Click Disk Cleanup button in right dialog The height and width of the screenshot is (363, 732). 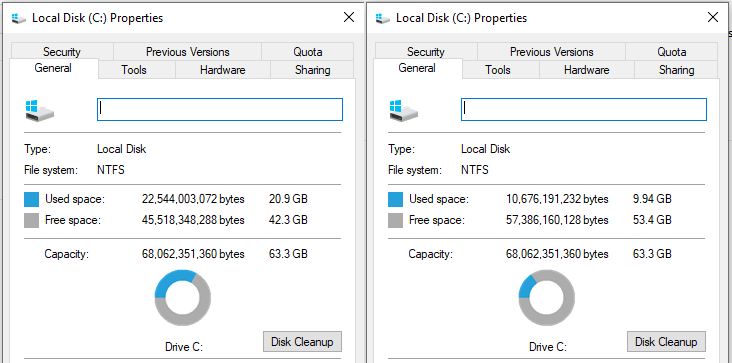coord(667,342)
